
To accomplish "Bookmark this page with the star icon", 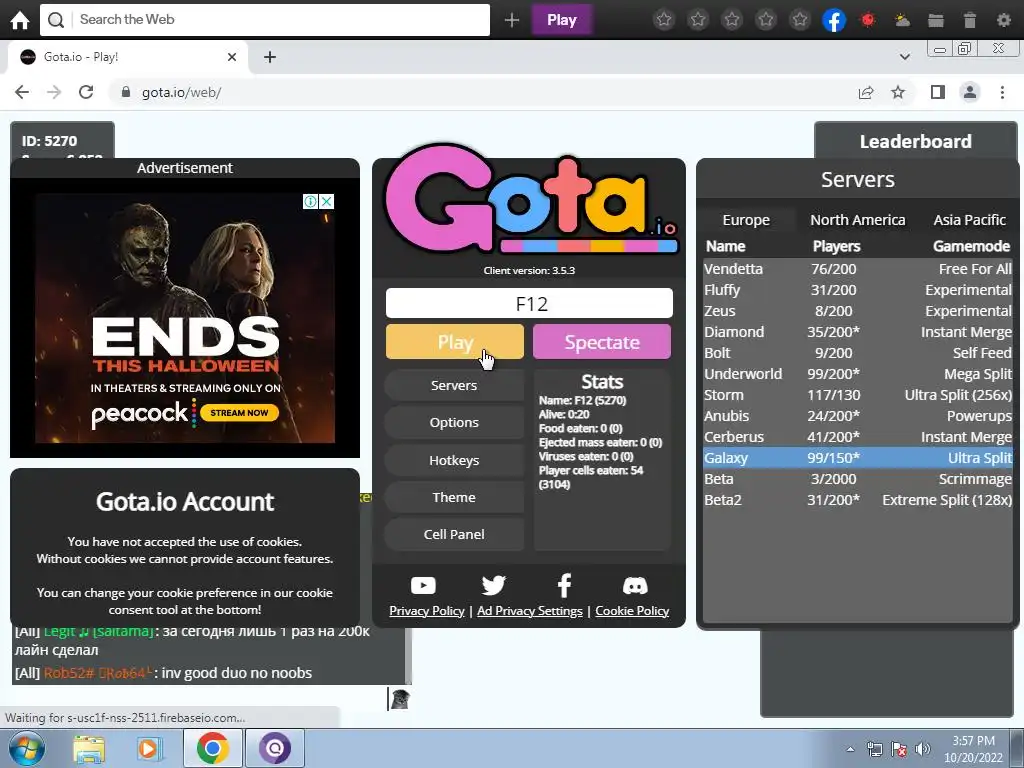I will tap(898, 92).
